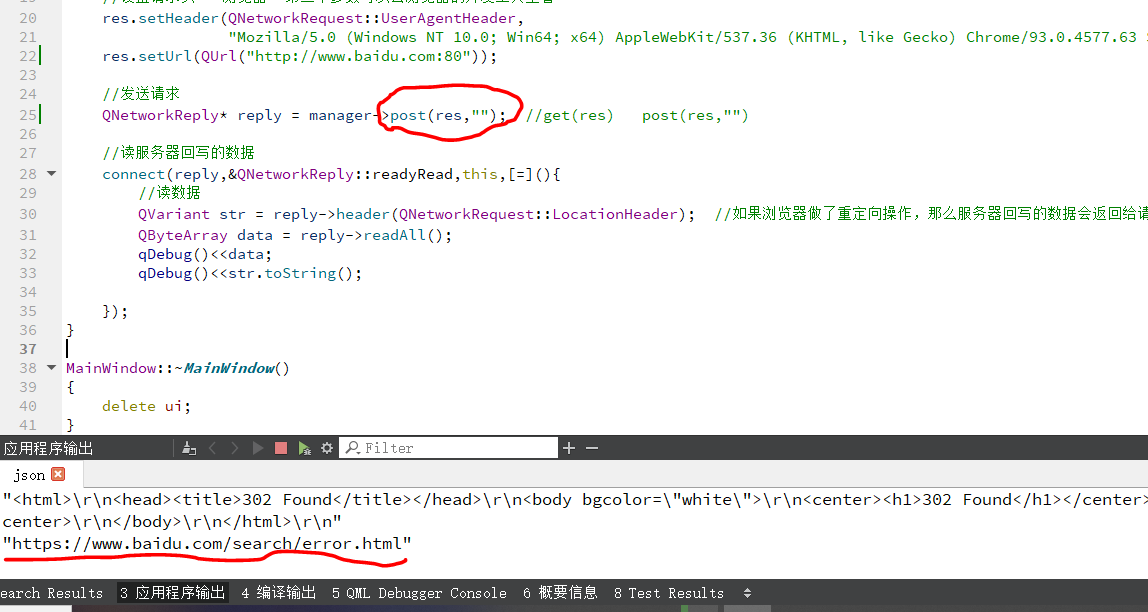Stop the running application

(x=281, y=448)
